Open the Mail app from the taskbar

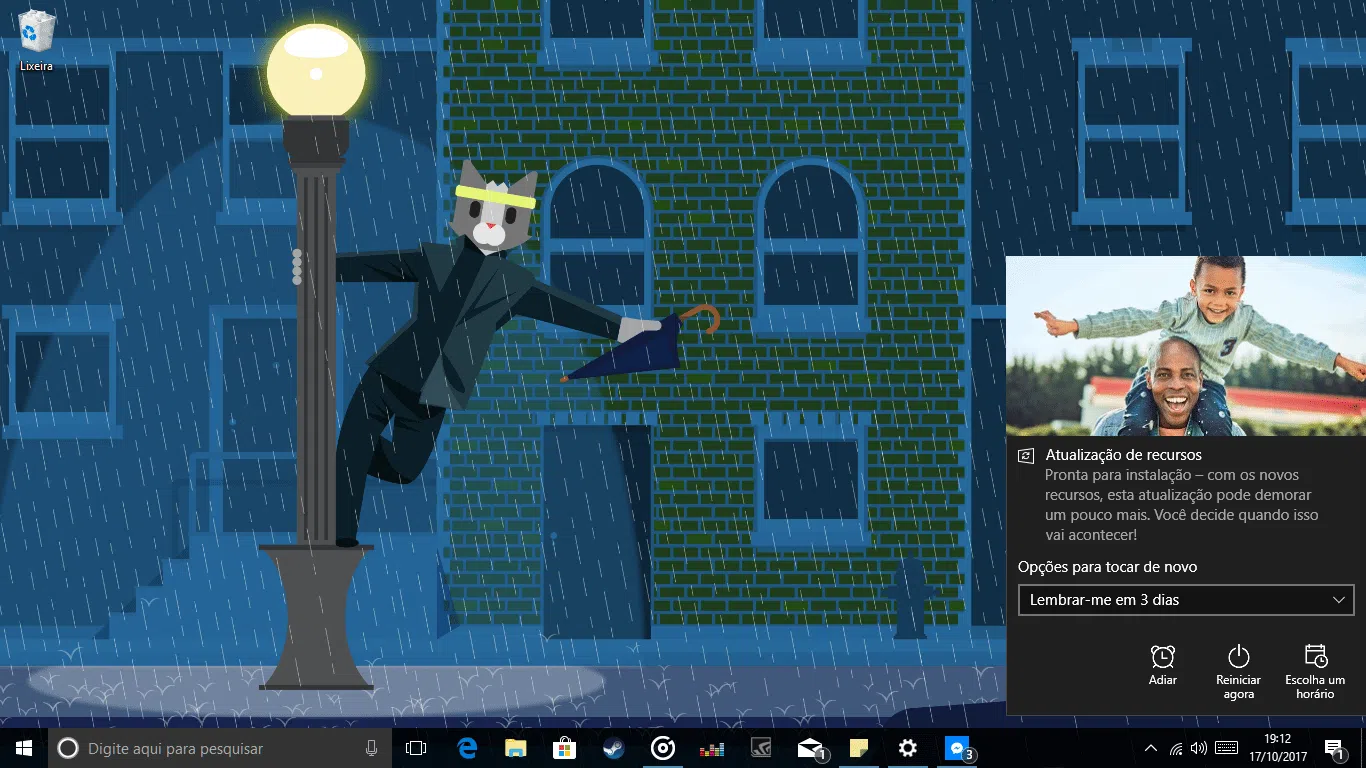point(810,748)
